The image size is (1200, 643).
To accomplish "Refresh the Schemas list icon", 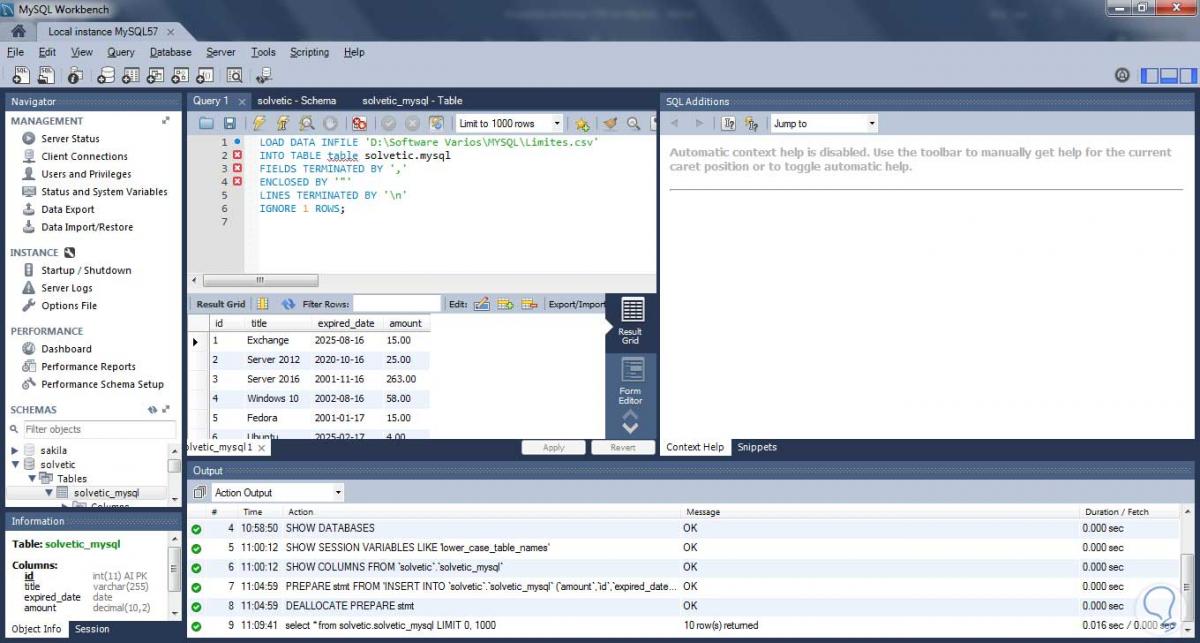I will 154,409.
